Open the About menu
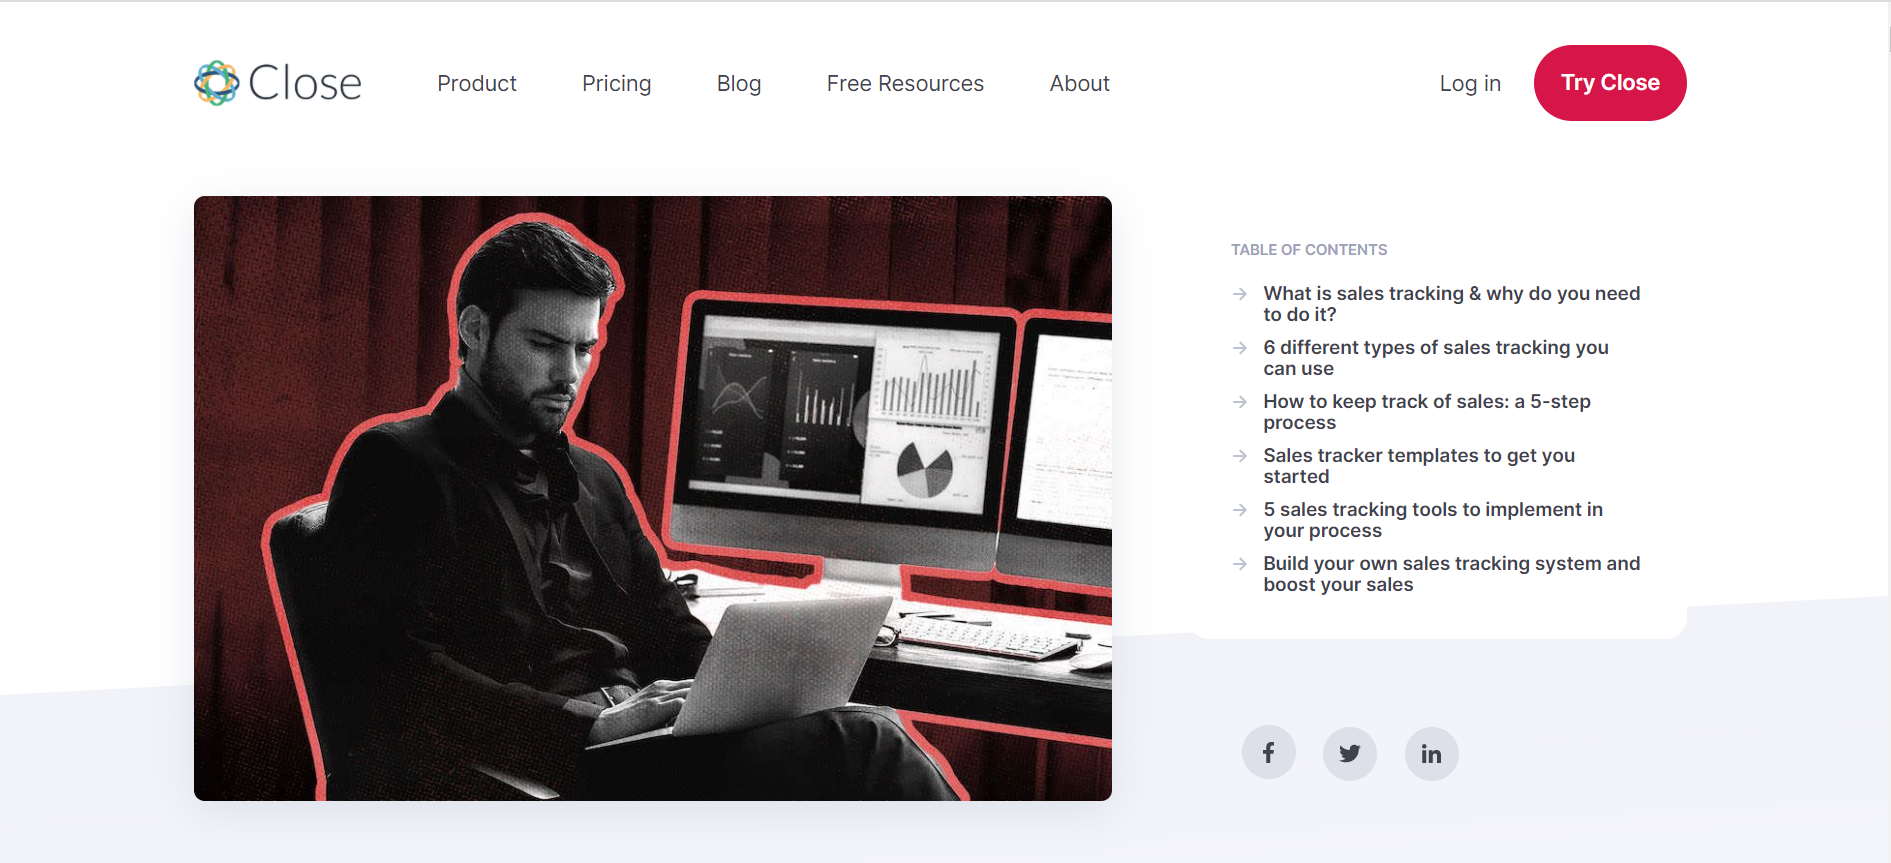The width and height of the screenshot is (1891, 863). pos(1079,84)
